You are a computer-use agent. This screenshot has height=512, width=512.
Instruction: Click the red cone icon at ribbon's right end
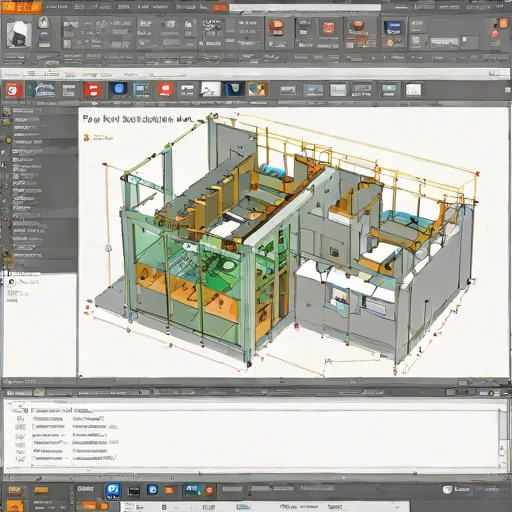tap(495, 34)
